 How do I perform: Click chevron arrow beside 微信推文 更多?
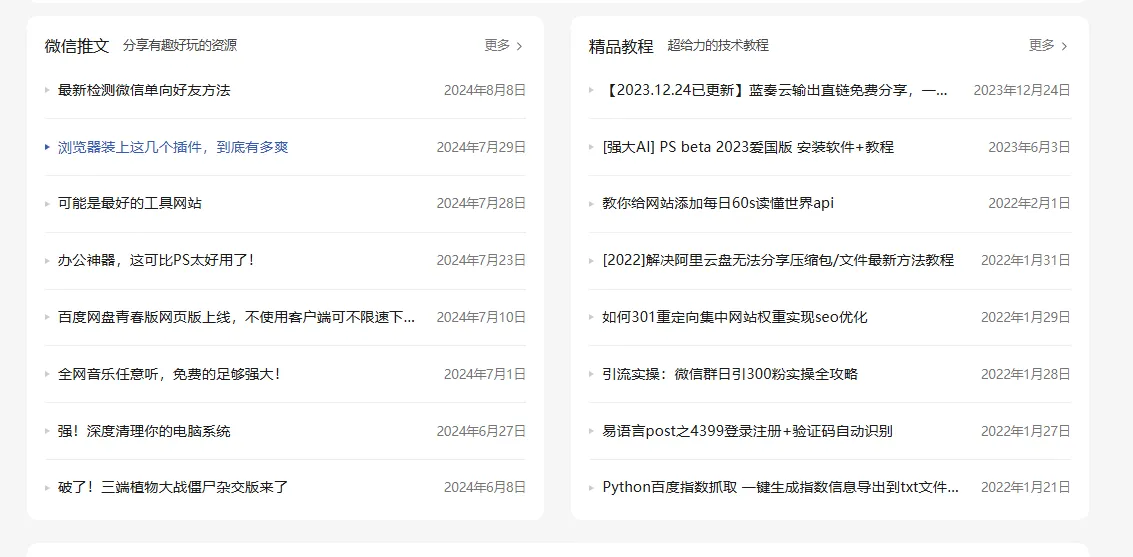coord(520,46)
